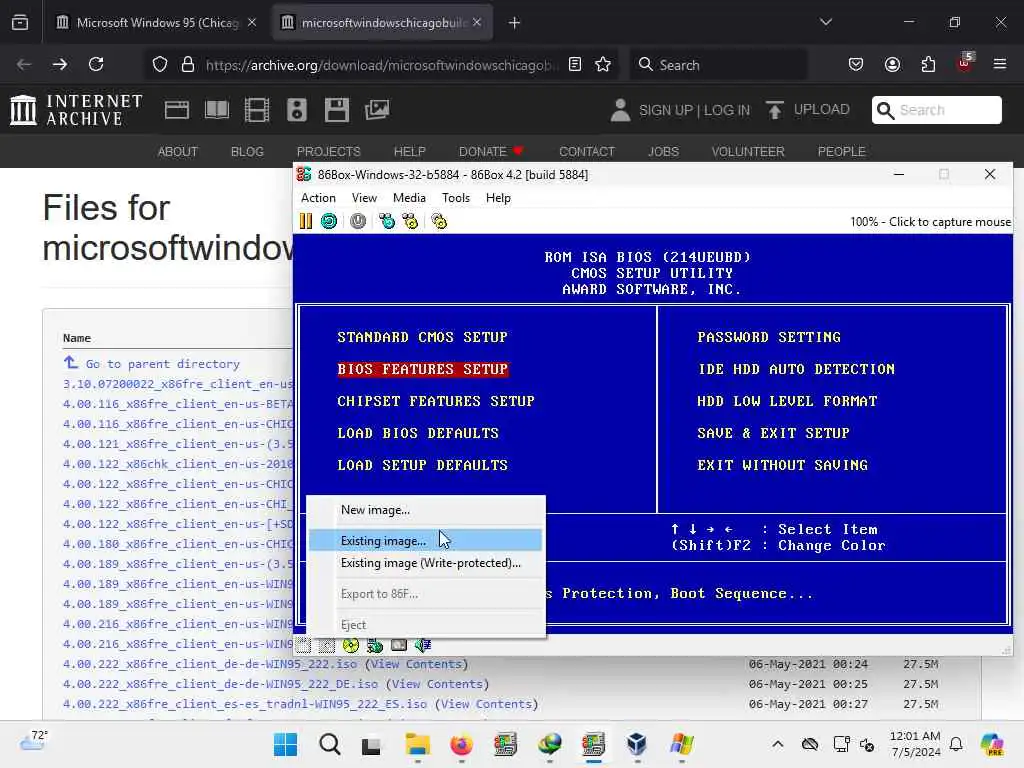This screenshot has height=768, width=1024.
Task: Open 86Box Settings from the toolbar gear icon
Action: click(x=439, y=221)
